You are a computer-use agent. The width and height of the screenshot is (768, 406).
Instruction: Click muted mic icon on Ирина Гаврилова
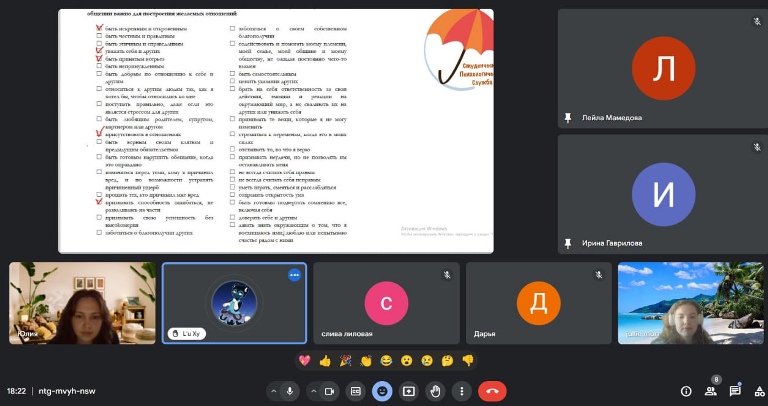coord(757,147)
